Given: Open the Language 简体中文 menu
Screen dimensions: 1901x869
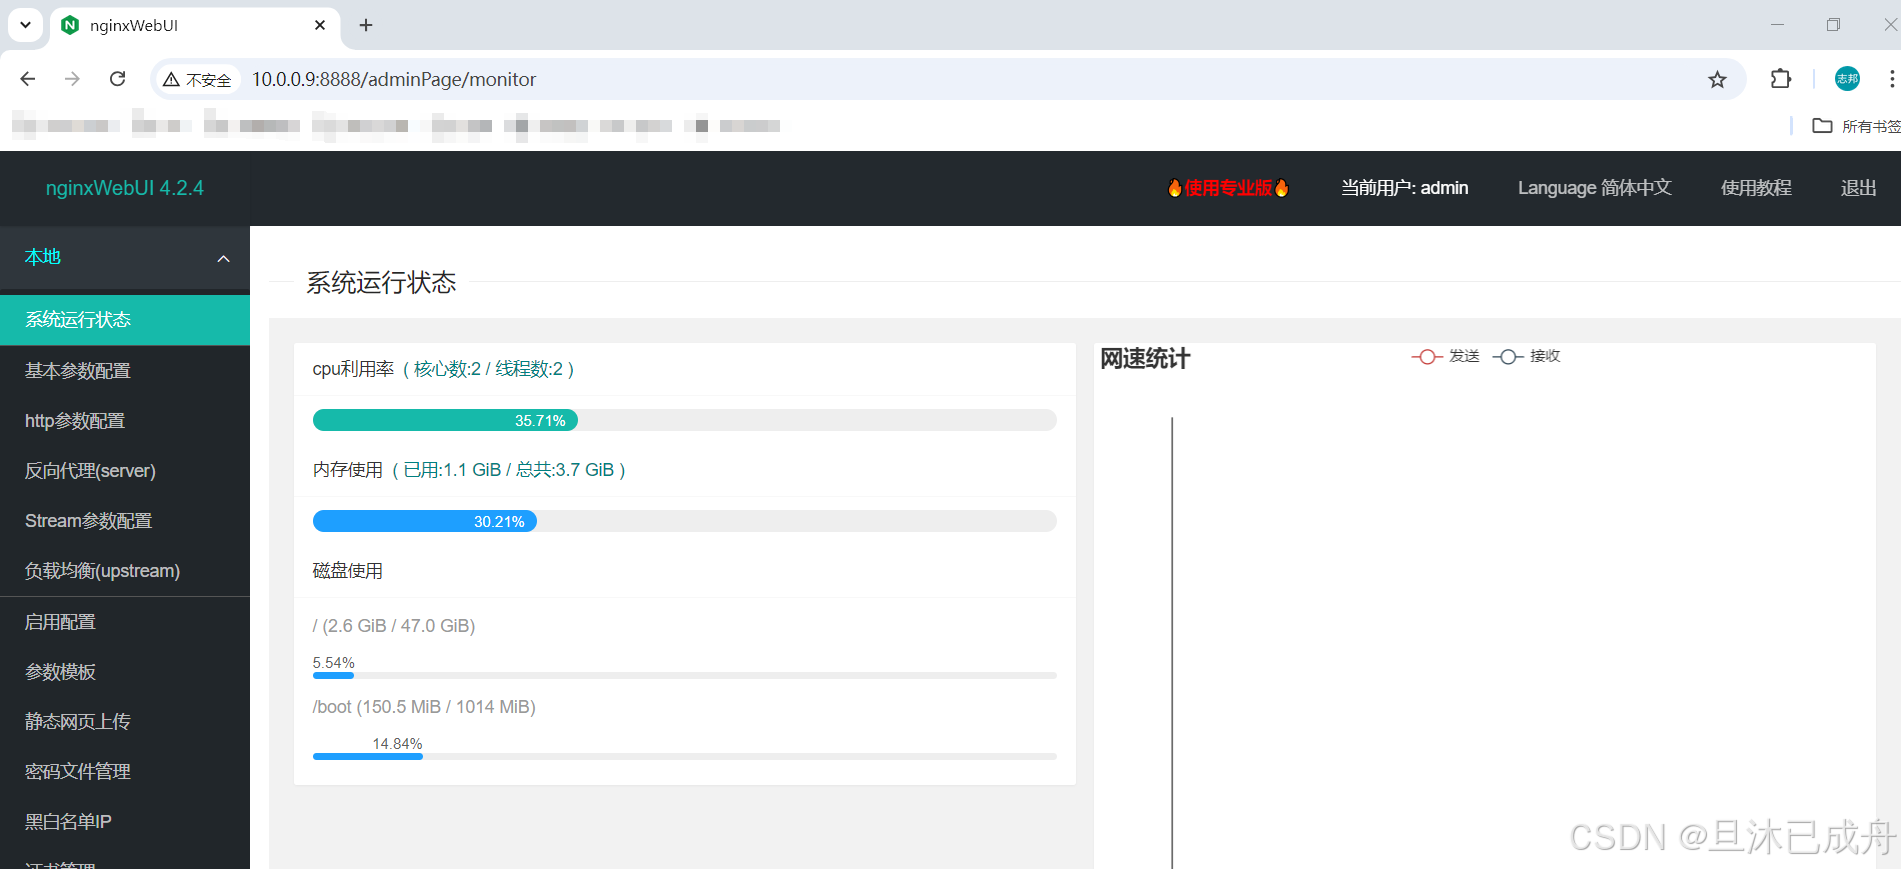Looking at the screenshot, I should (1594, 188).
